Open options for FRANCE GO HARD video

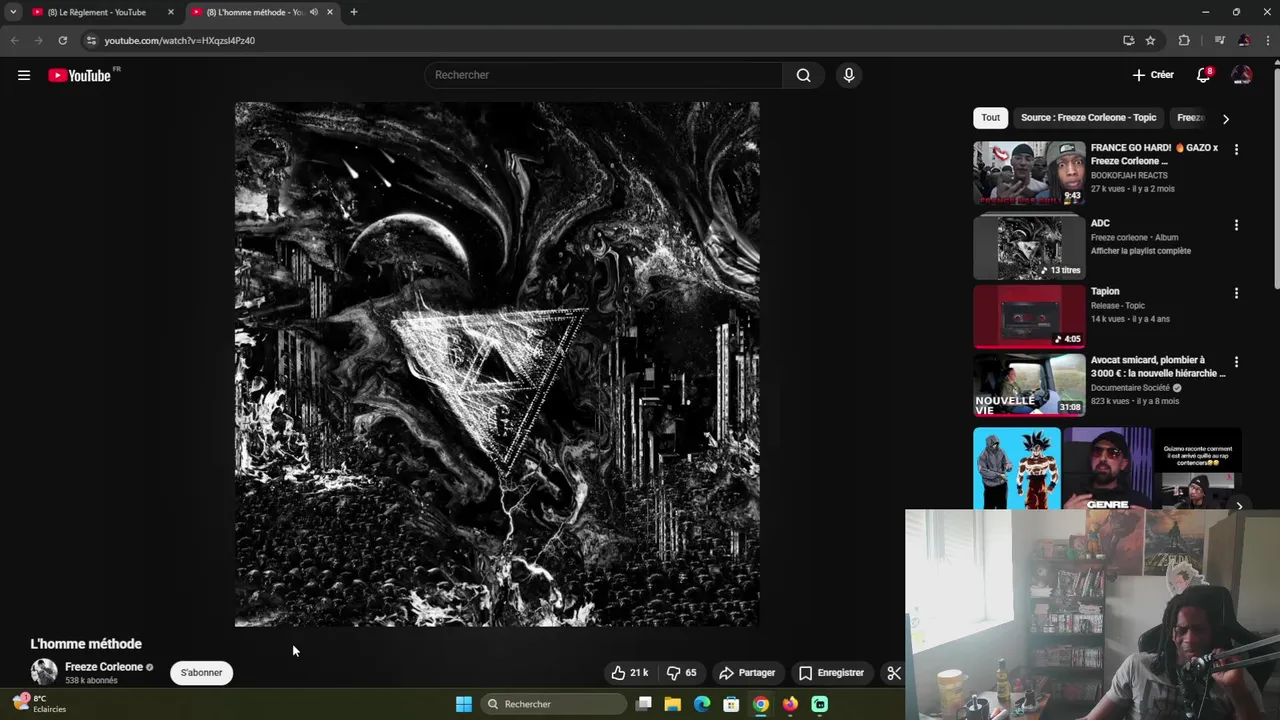1236,150
